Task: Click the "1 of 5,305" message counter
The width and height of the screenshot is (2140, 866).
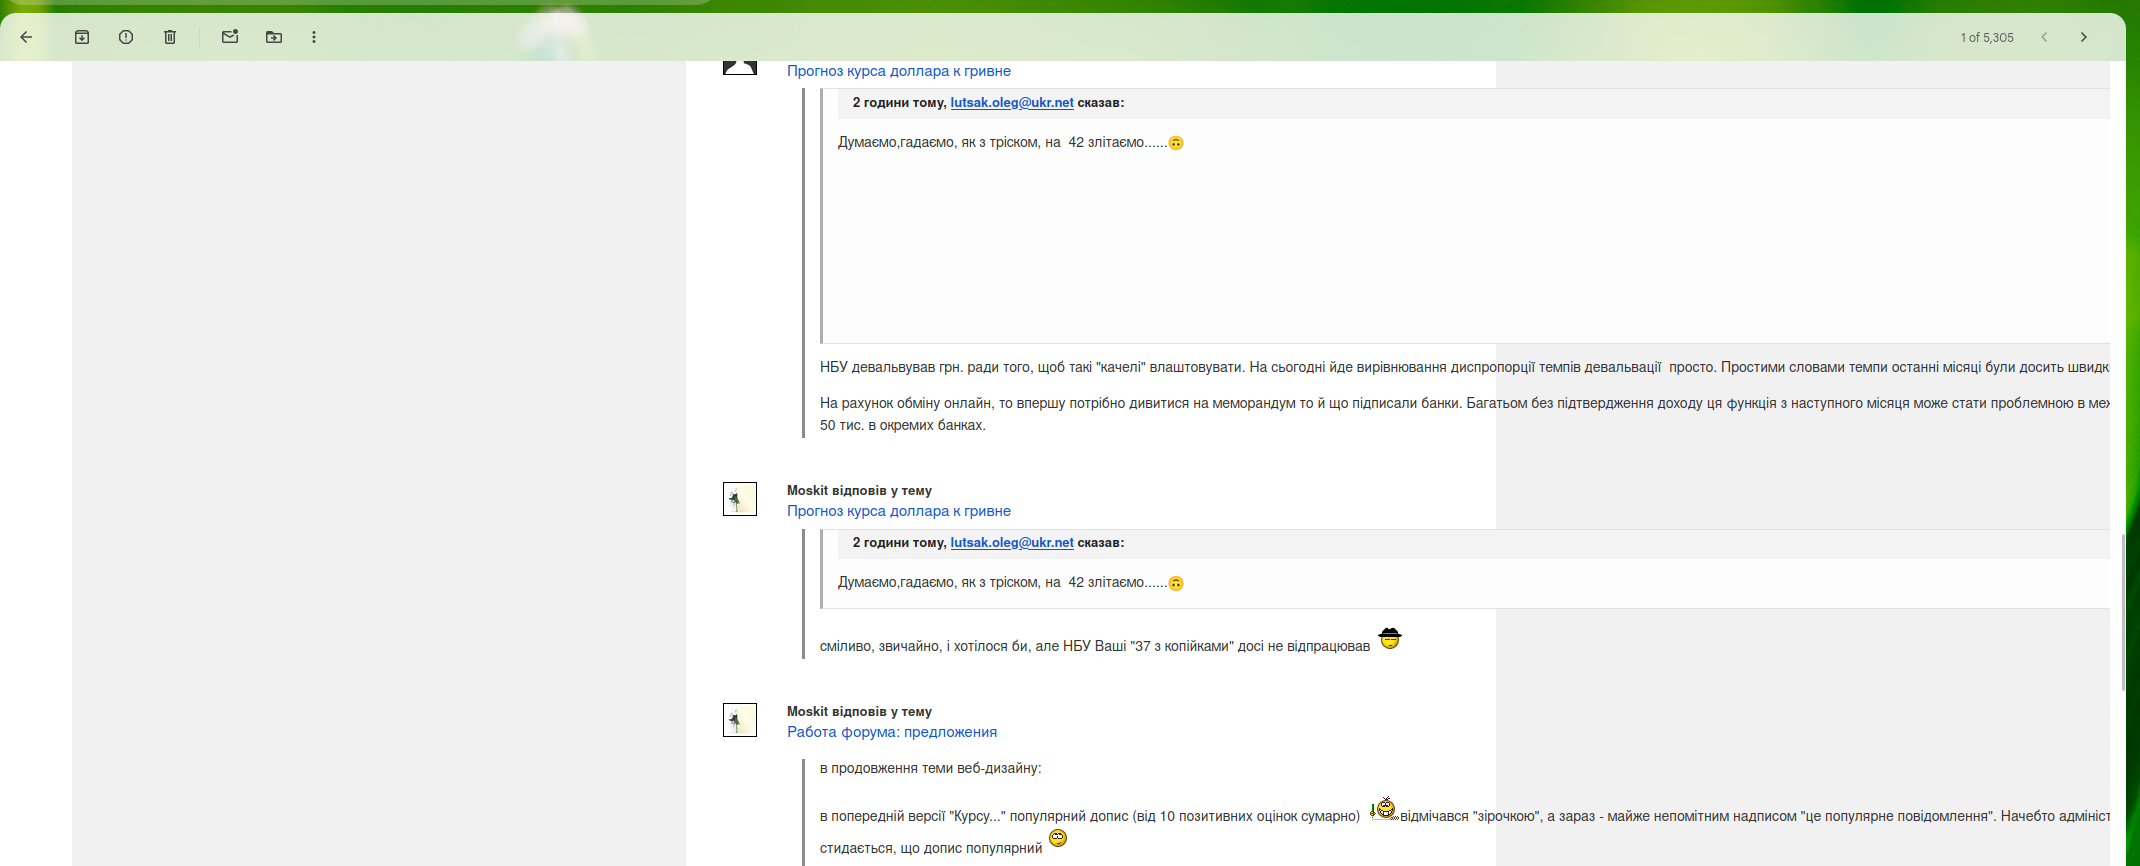Action: point(1986,38)
